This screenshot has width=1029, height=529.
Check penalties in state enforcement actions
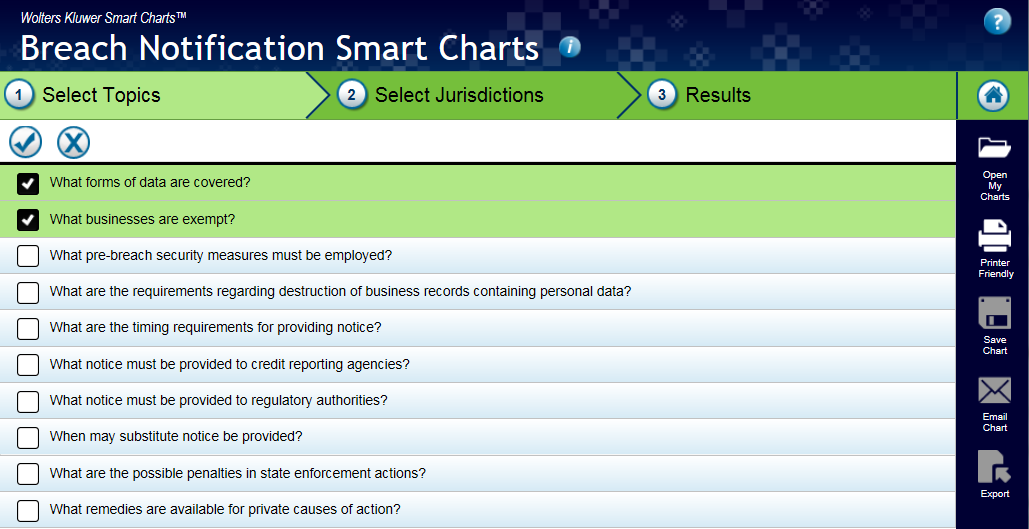28,473
